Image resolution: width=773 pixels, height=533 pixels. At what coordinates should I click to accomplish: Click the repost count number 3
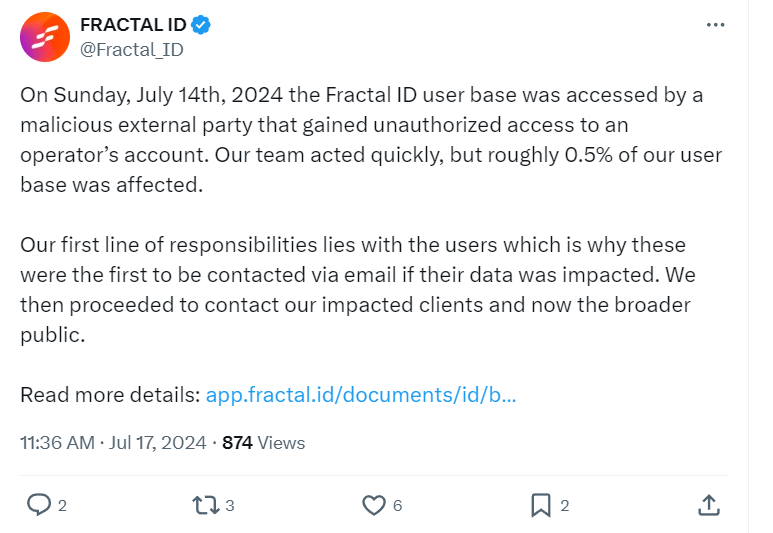230,505
